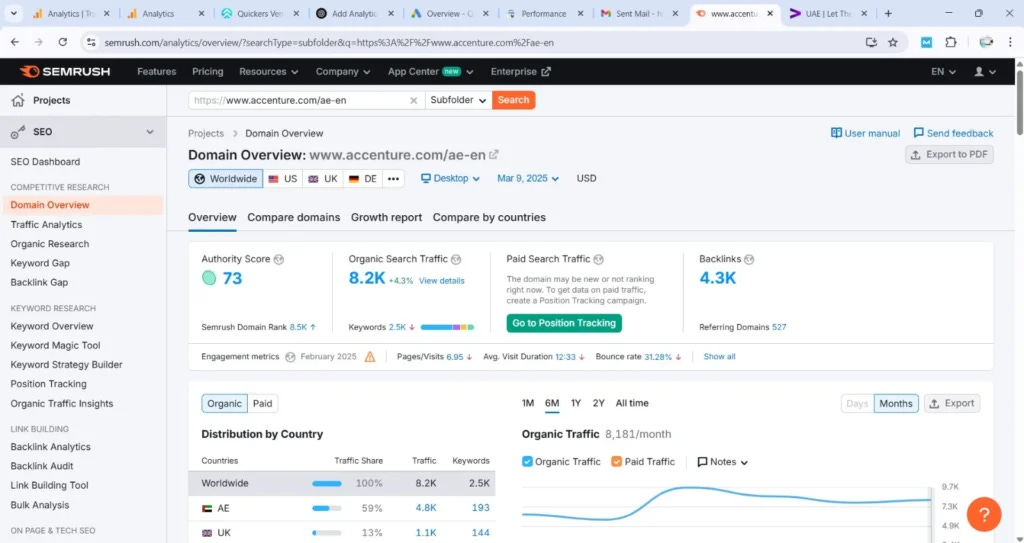Screen dimensions: 1024x543
Task: Expand the Resources menu
Action: pyautogui.click(x=268, y=71)
